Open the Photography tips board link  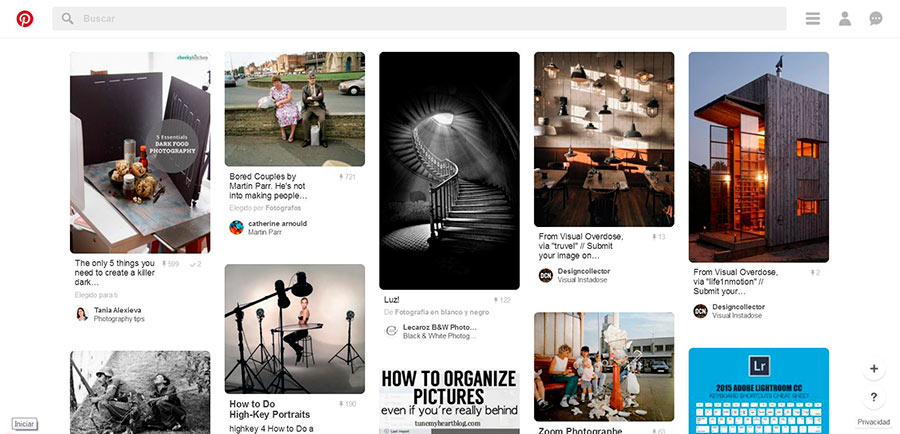(119, 319)
